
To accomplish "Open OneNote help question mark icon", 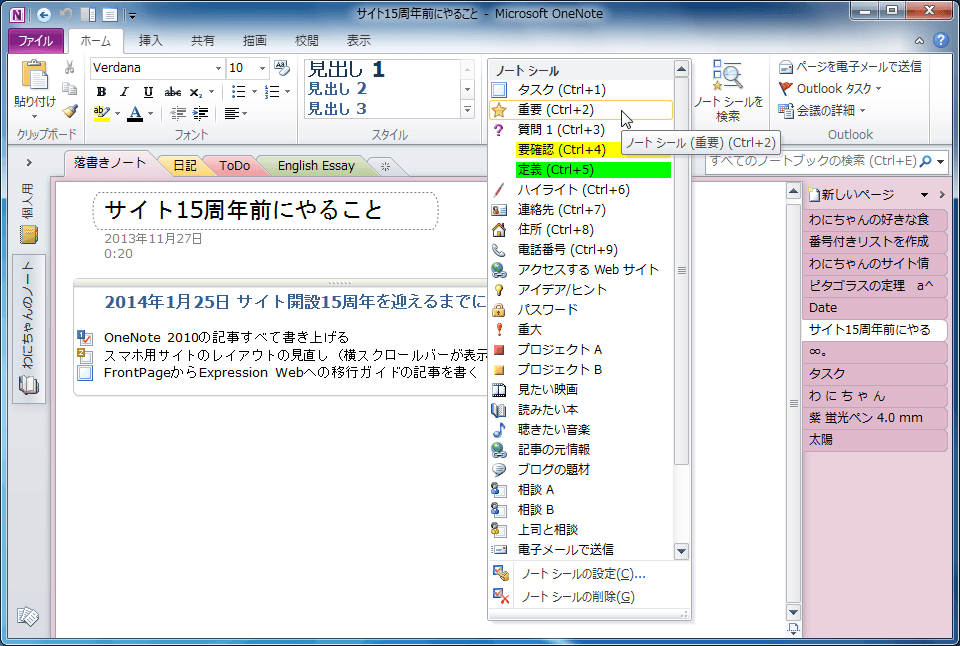I will (940, 40).
